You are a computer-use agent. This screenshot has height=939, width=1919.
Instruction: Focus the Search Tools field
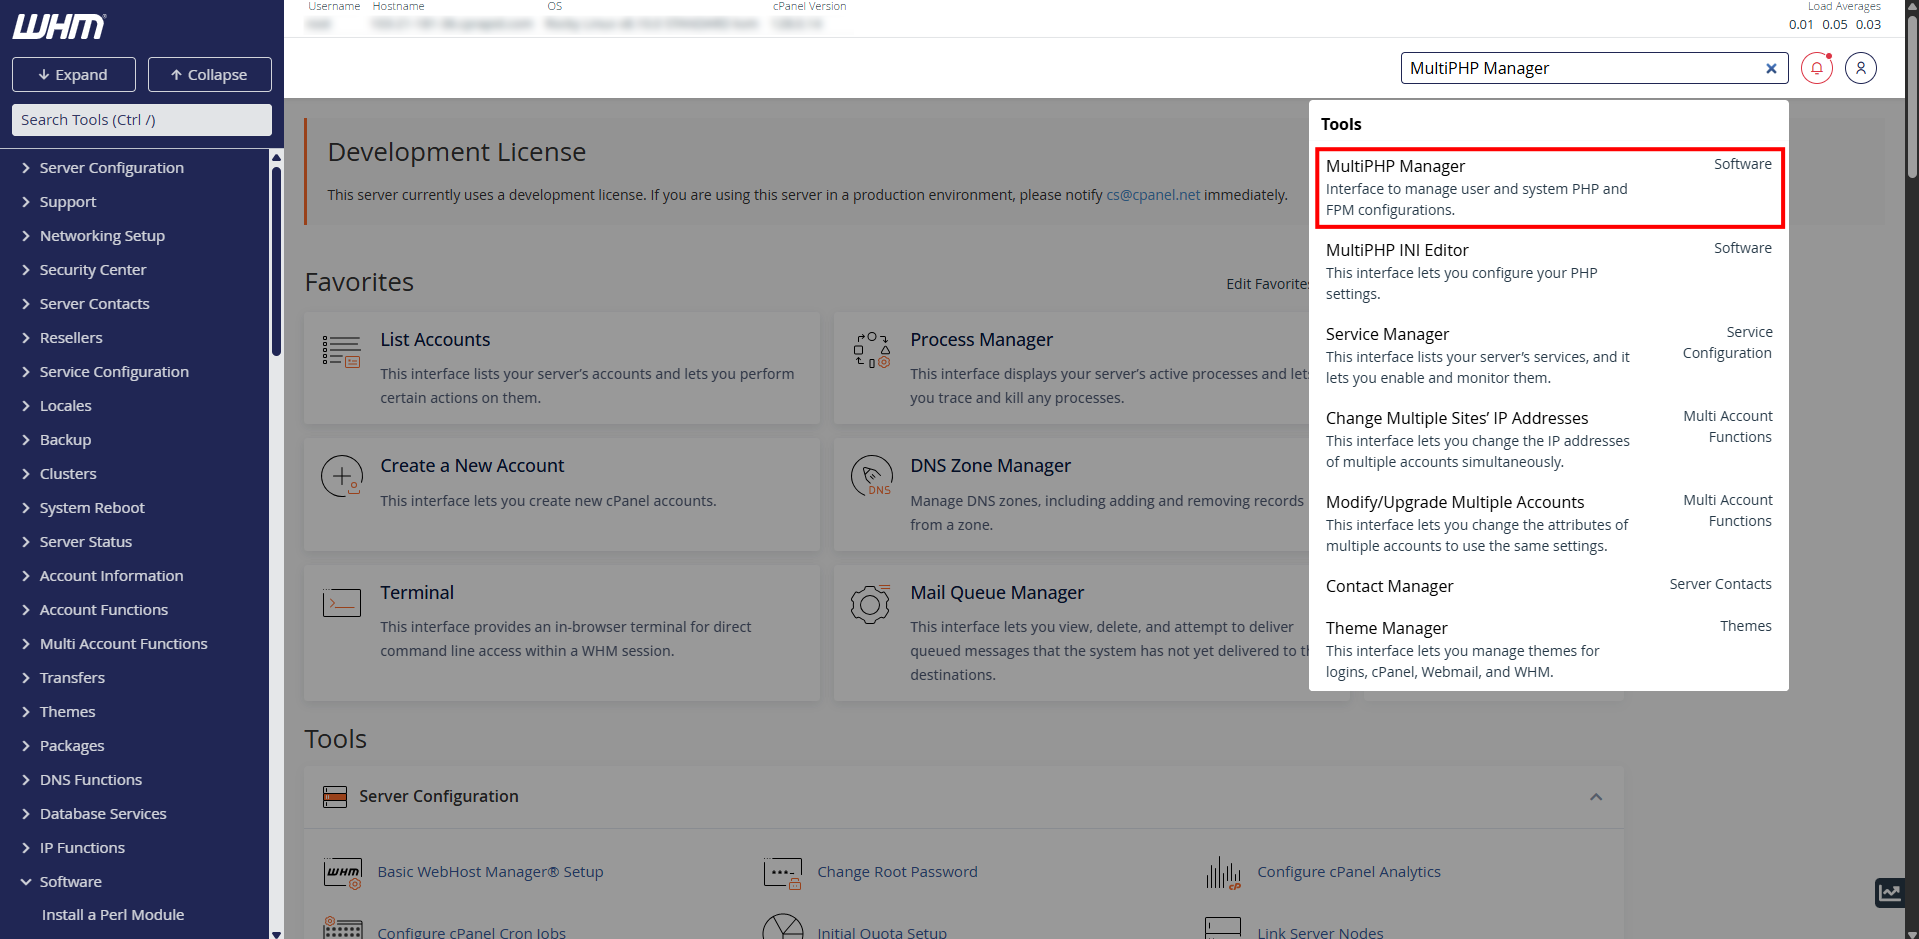coord(141,120)
